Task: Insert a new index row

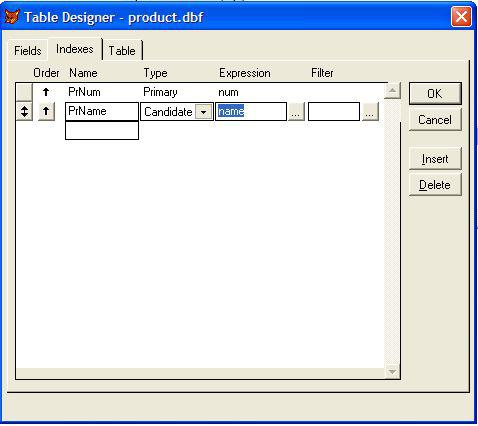Action: click(x=435, y=159)
